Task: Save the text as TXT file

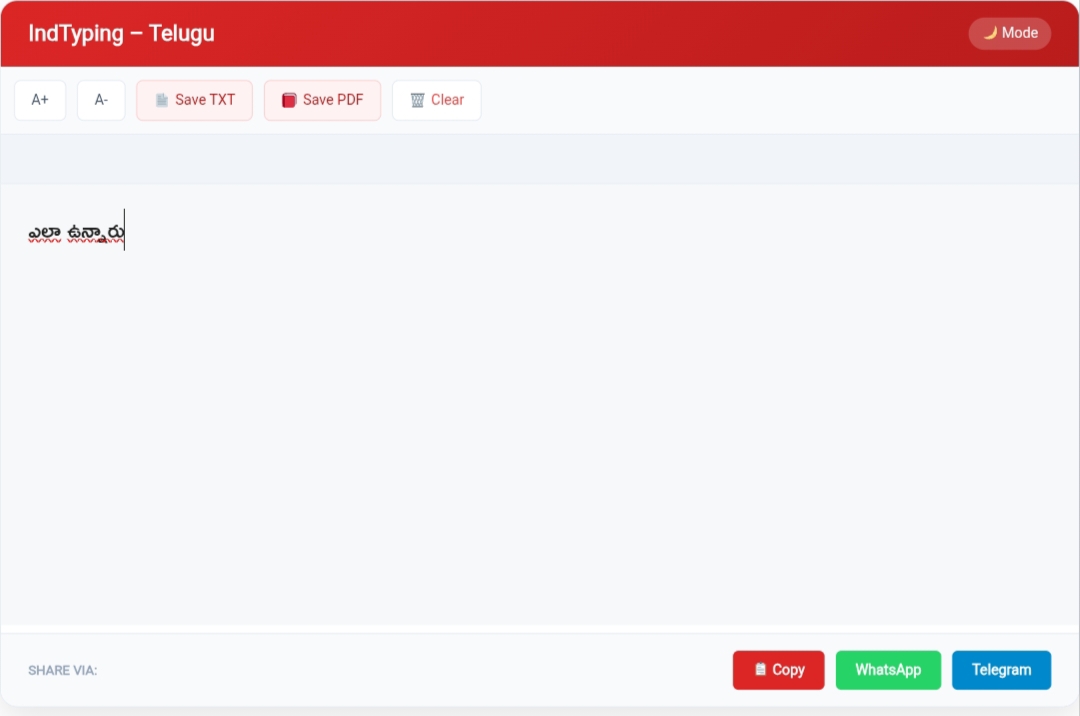Action: [x=194, y=100]
